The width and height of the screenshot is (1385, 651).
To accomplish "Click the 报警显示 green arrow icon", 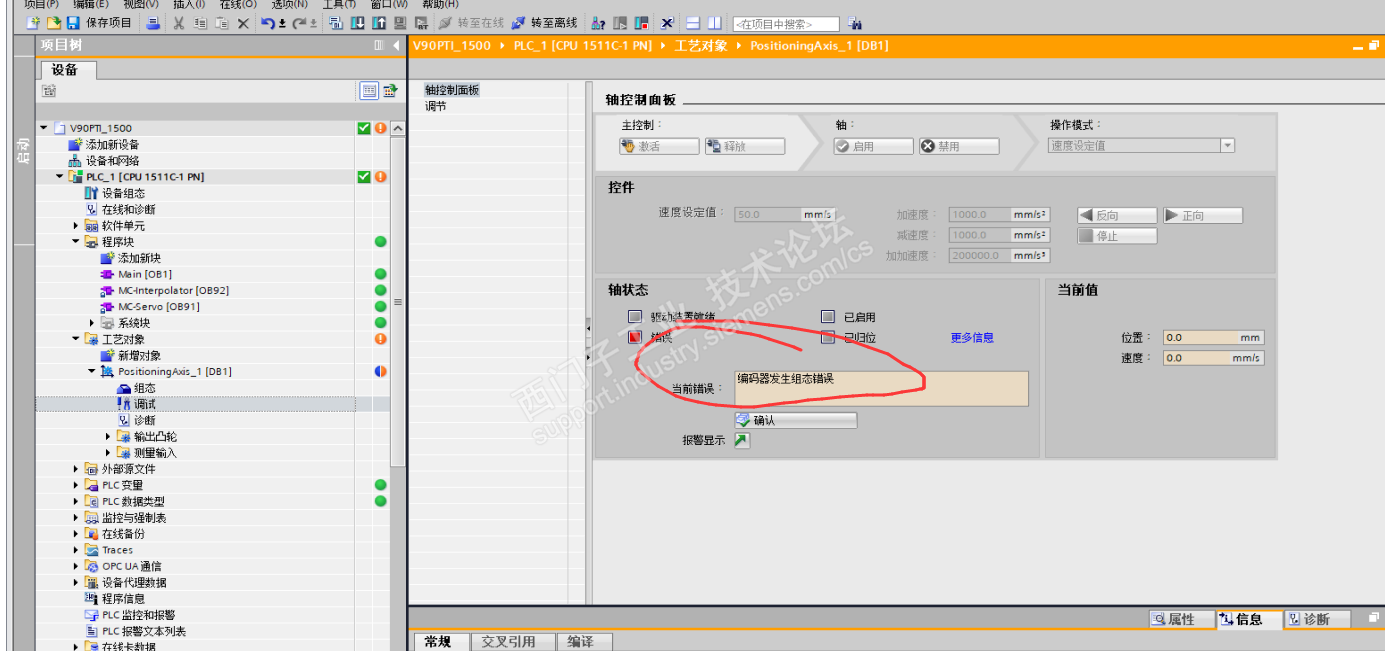I will [x=742, y=440].
